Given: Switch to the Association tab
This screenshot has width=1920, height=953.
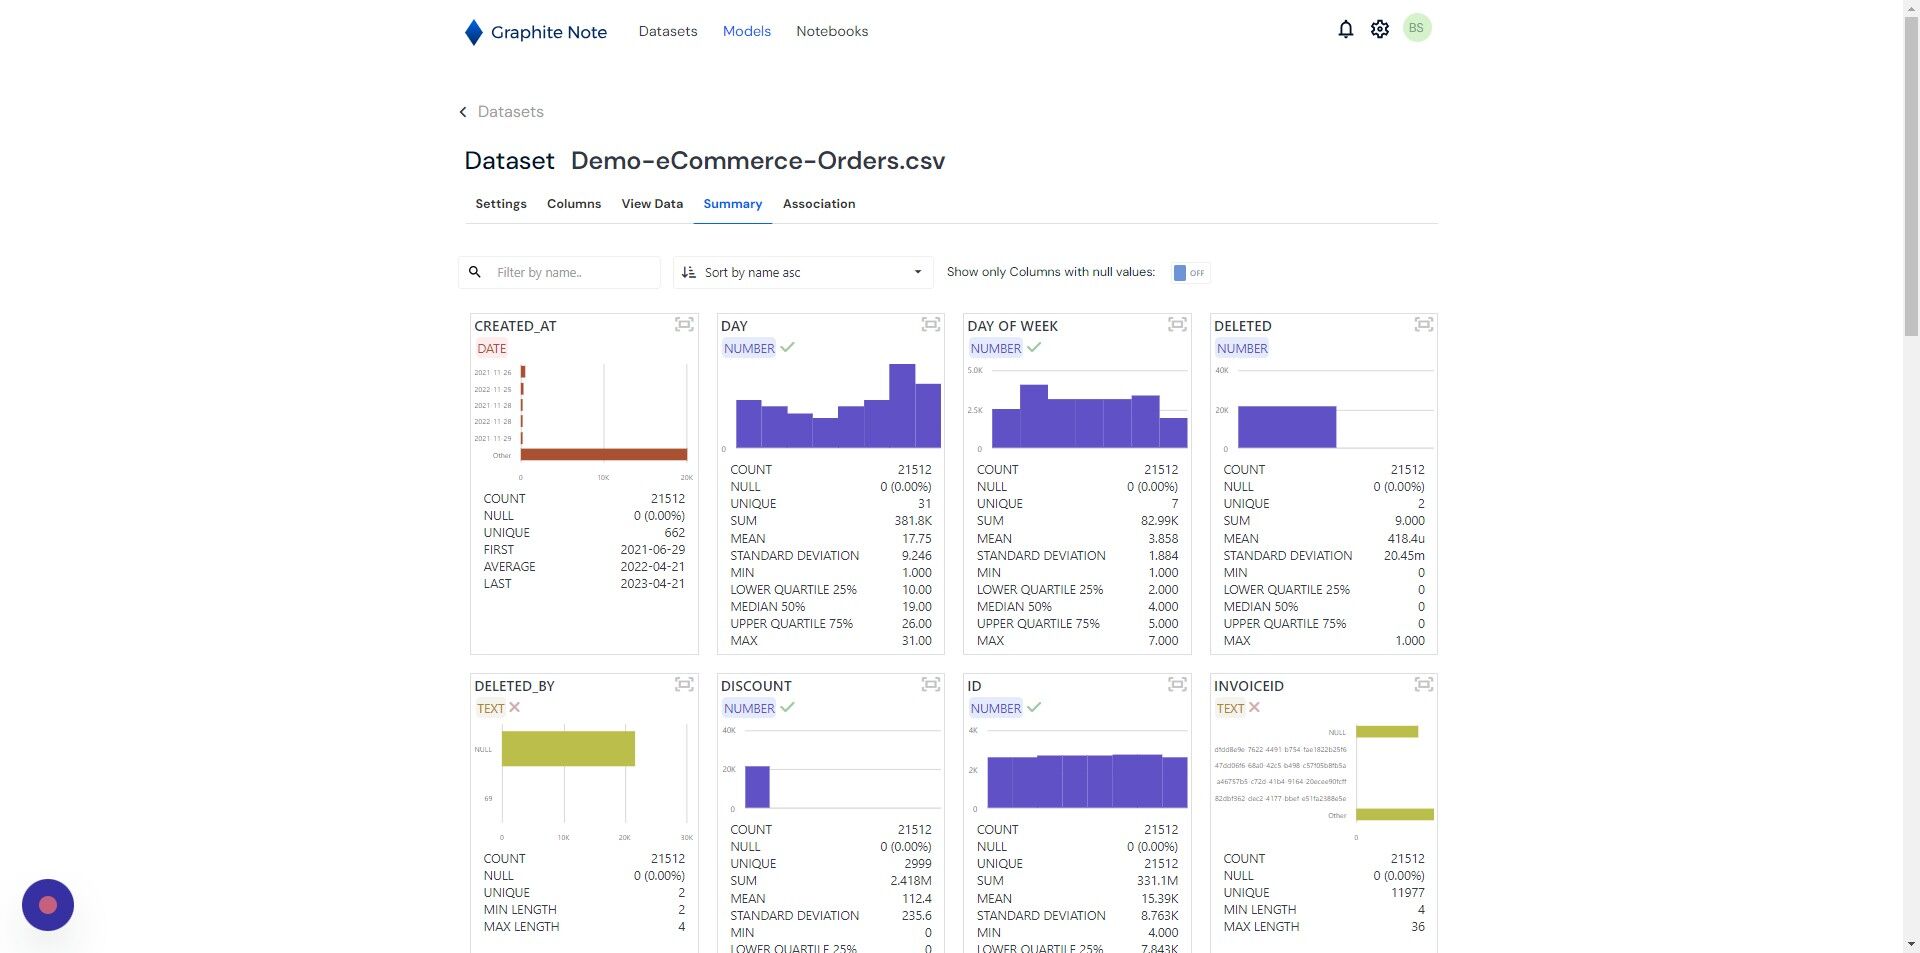Looking at the screenshot, I should [x=819, y=204].
